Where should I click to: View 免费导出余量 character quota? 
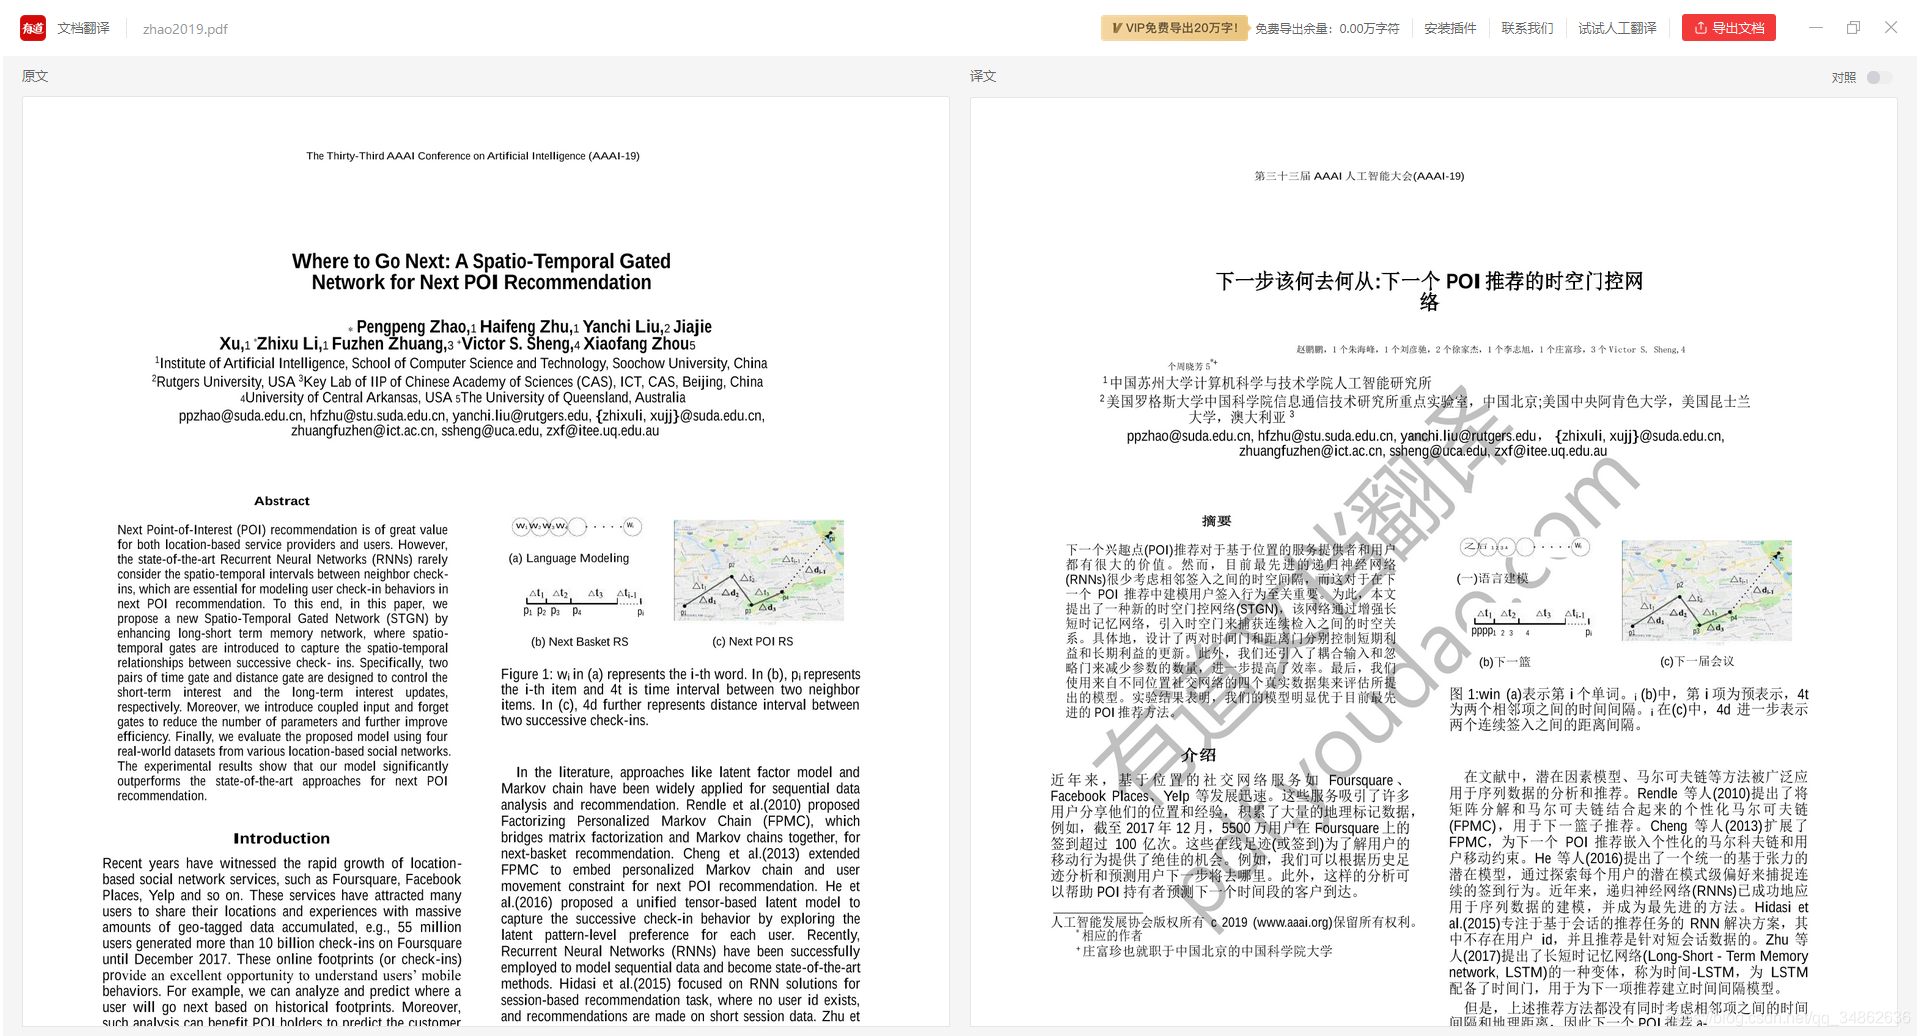click(1327, 28)
